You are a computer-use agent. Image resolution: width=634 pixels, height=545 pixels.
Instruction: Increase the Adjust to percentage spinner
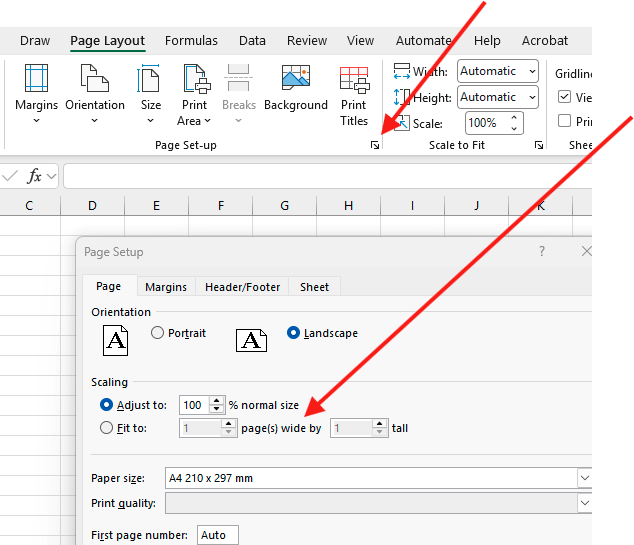pyautogui.click(x=217, y=401)
